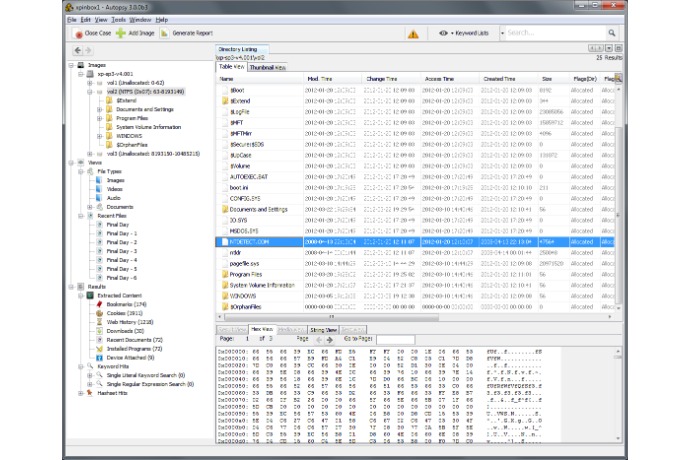This screenshot has width=690, height=460.
Task: Click the yellow warning triangle icon
Action: 413,34
